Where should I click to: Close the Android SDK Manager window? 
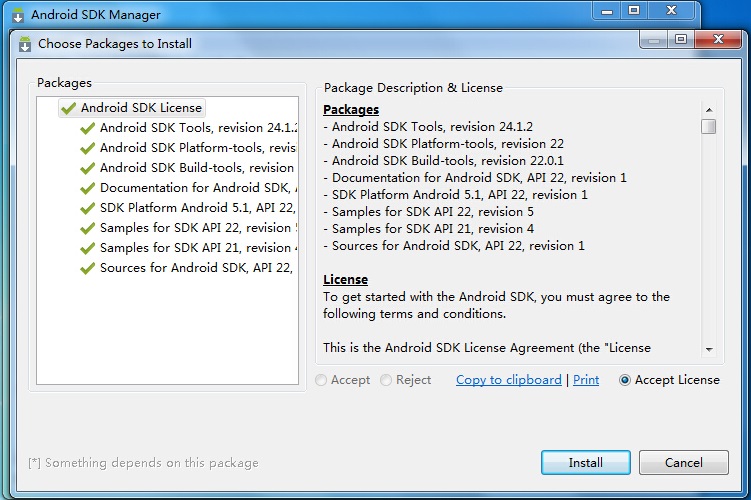pos(671,11)
